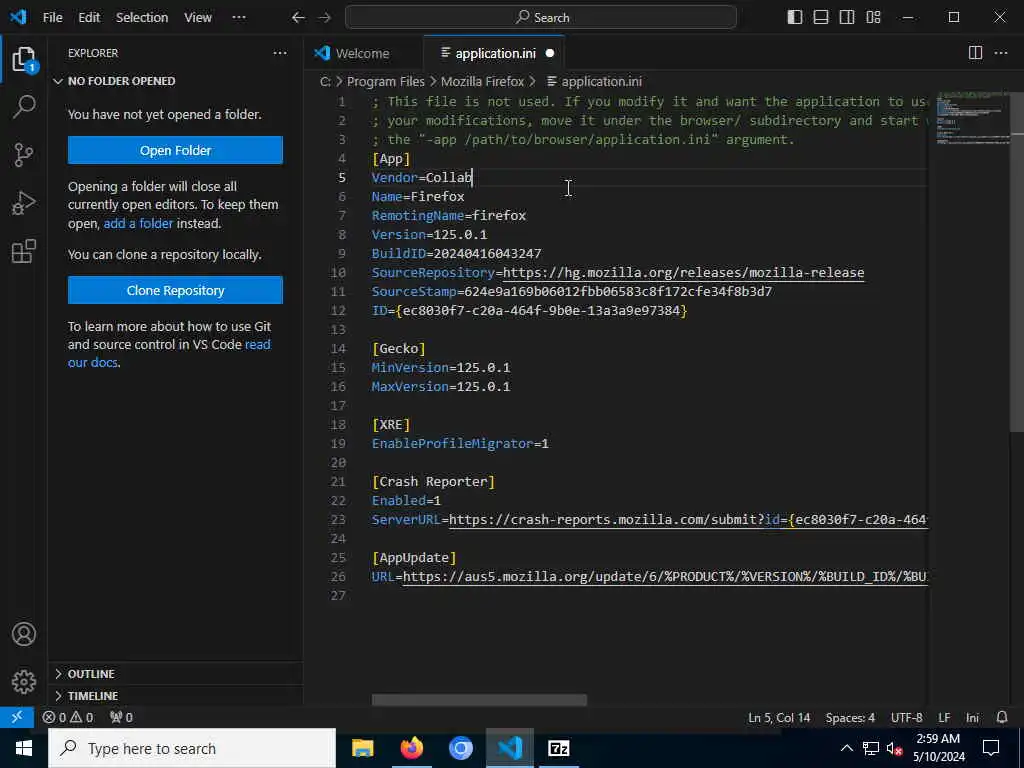
Task: Click the vertical editor scrollbar
Action: (x=1017, y=261)
